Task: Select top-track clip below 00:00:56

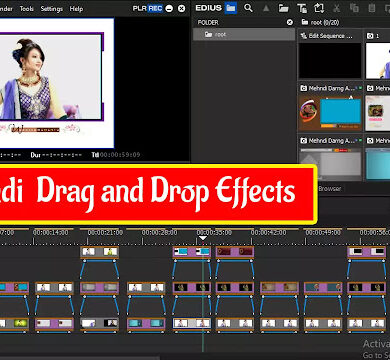Action: coord(366,252)
